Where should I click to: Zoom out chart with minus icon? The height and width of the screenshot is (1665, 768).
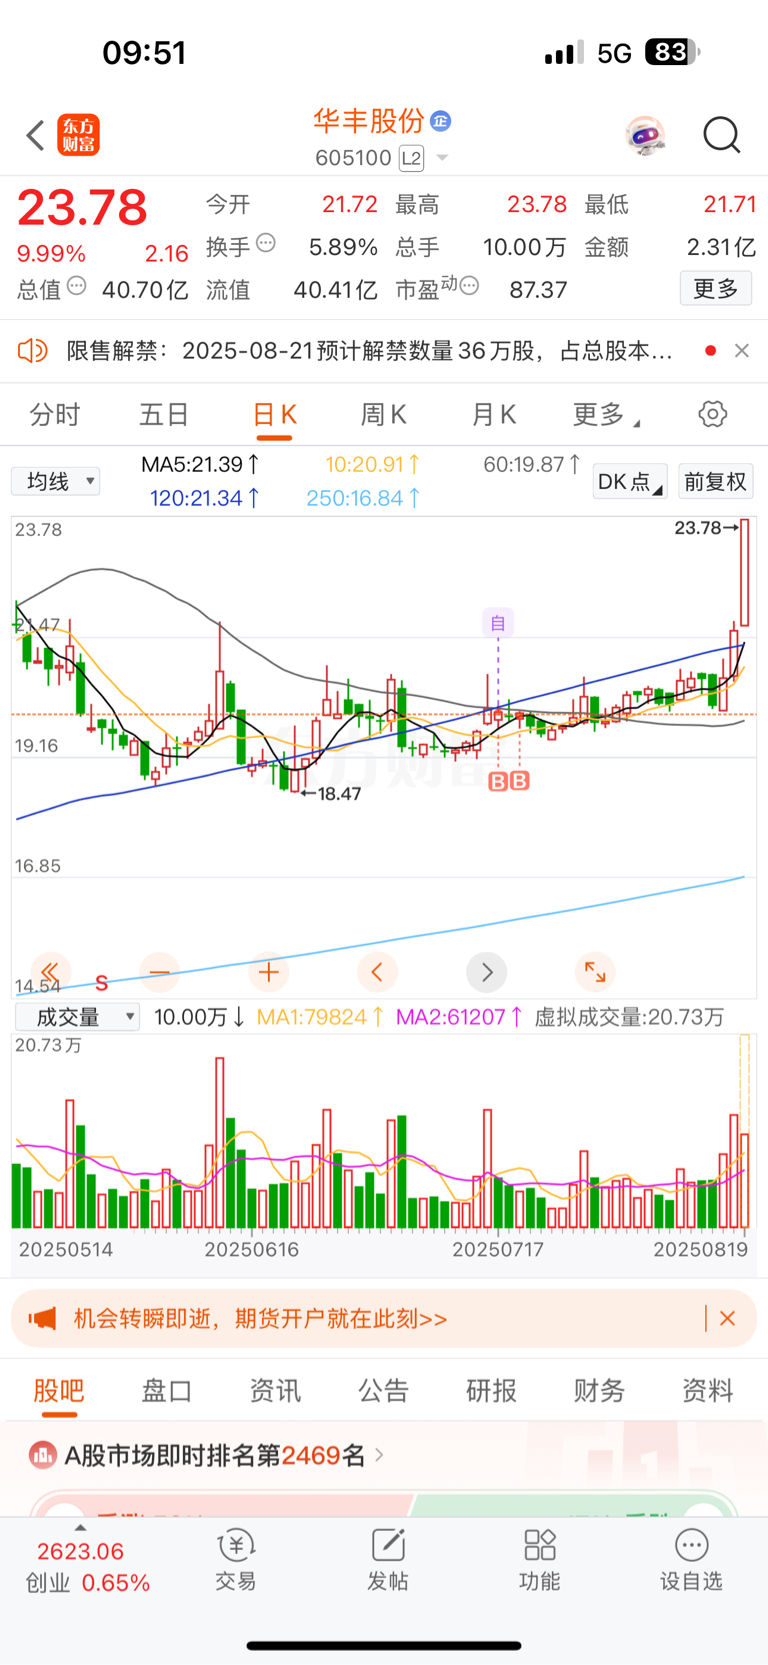coord(160,971)
